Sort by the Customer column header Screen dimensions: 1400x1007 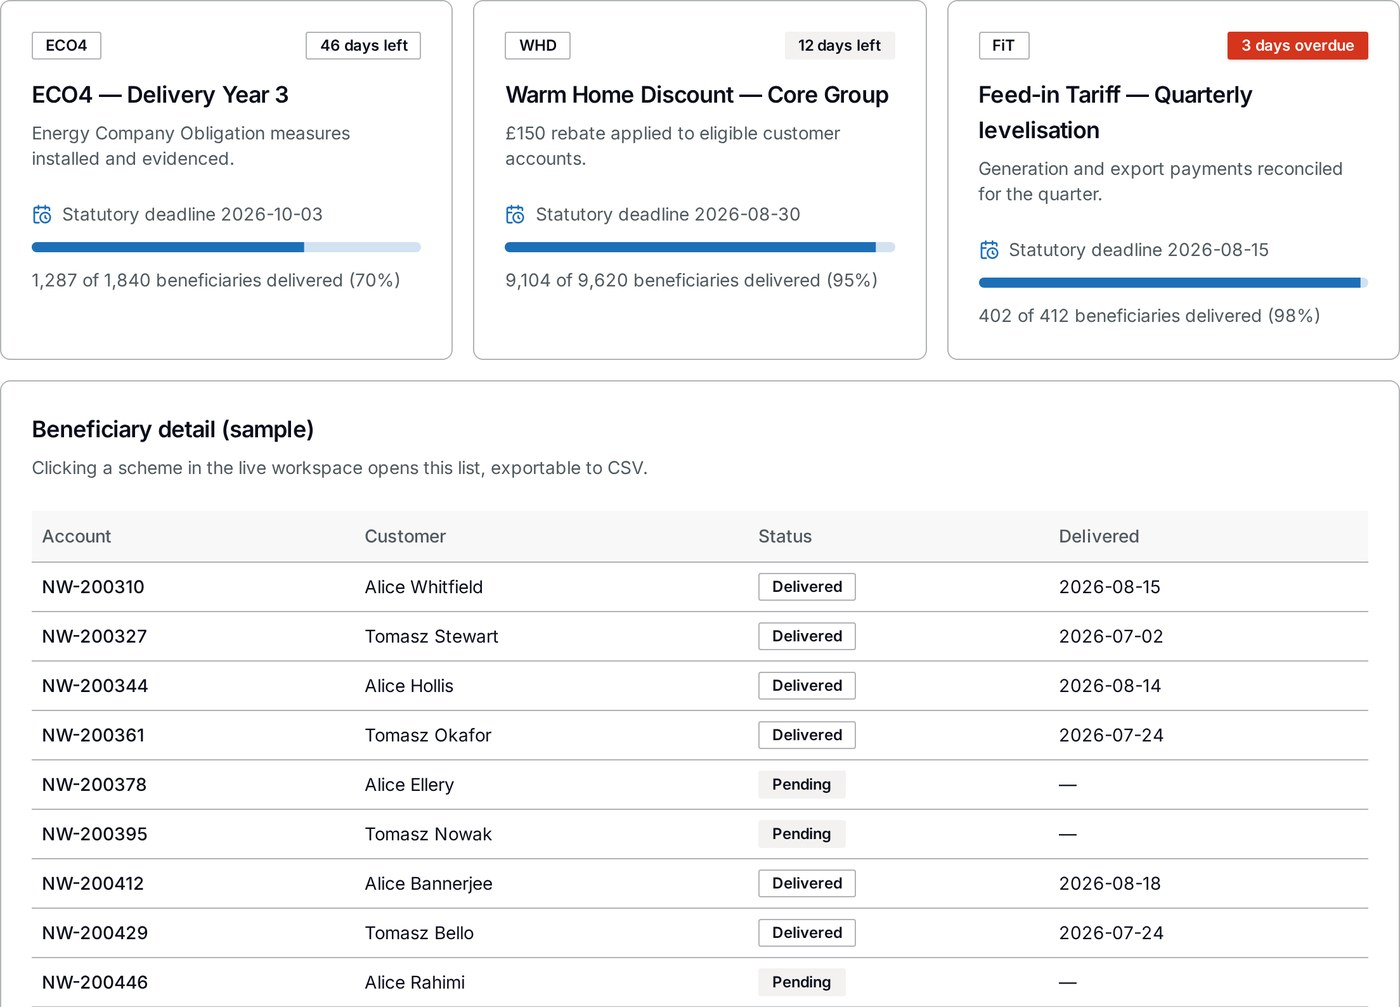[x=405, y=537]
